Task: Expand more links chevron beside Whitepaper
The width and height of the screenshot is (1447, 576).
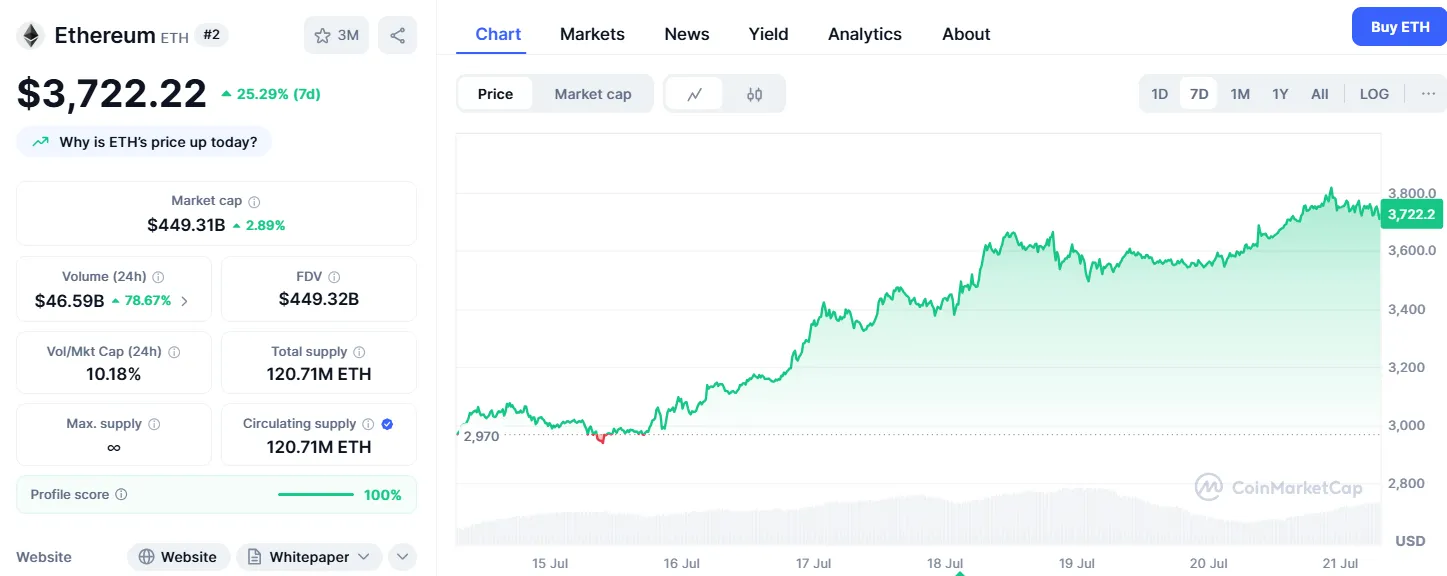Action: click(402, 557)
